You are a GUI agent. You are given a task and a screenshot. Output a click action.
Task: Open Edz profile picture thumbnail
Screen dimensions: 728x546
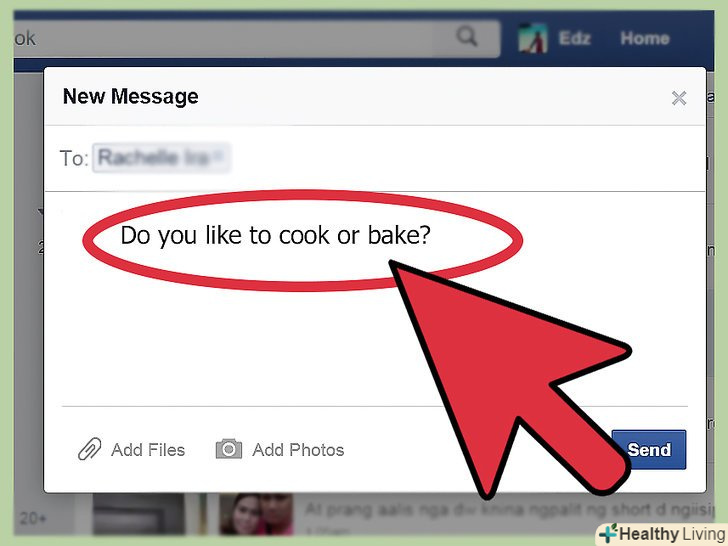coord(533,38)
